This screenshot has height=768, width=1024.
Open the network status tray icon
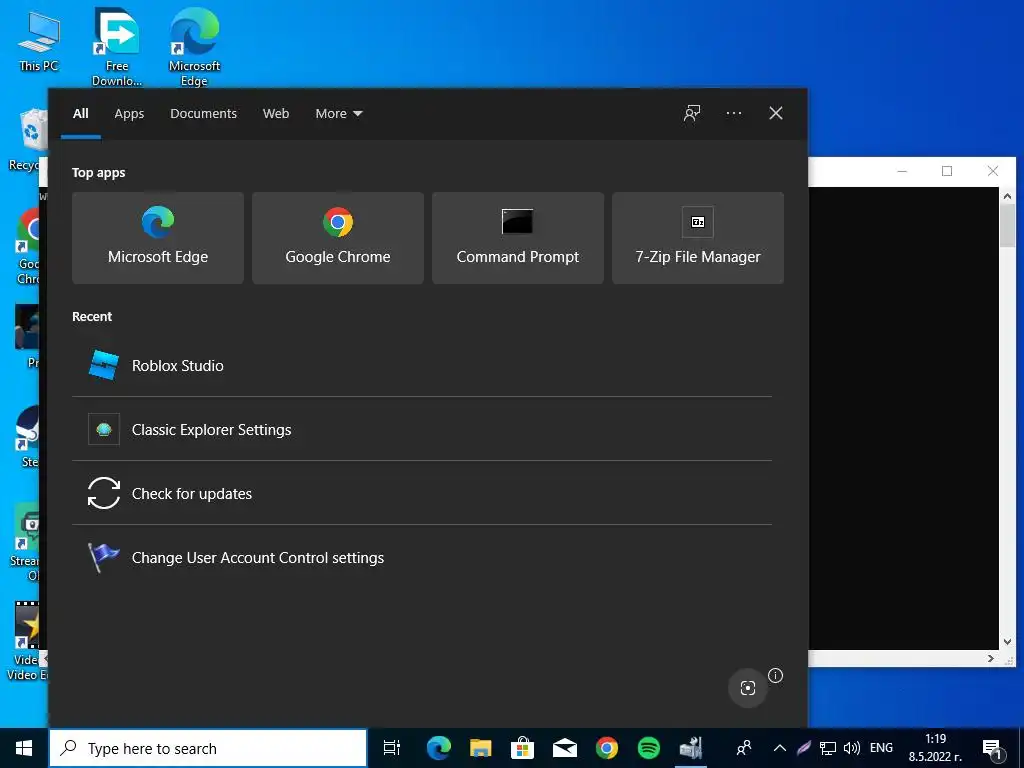coord(828,748)
